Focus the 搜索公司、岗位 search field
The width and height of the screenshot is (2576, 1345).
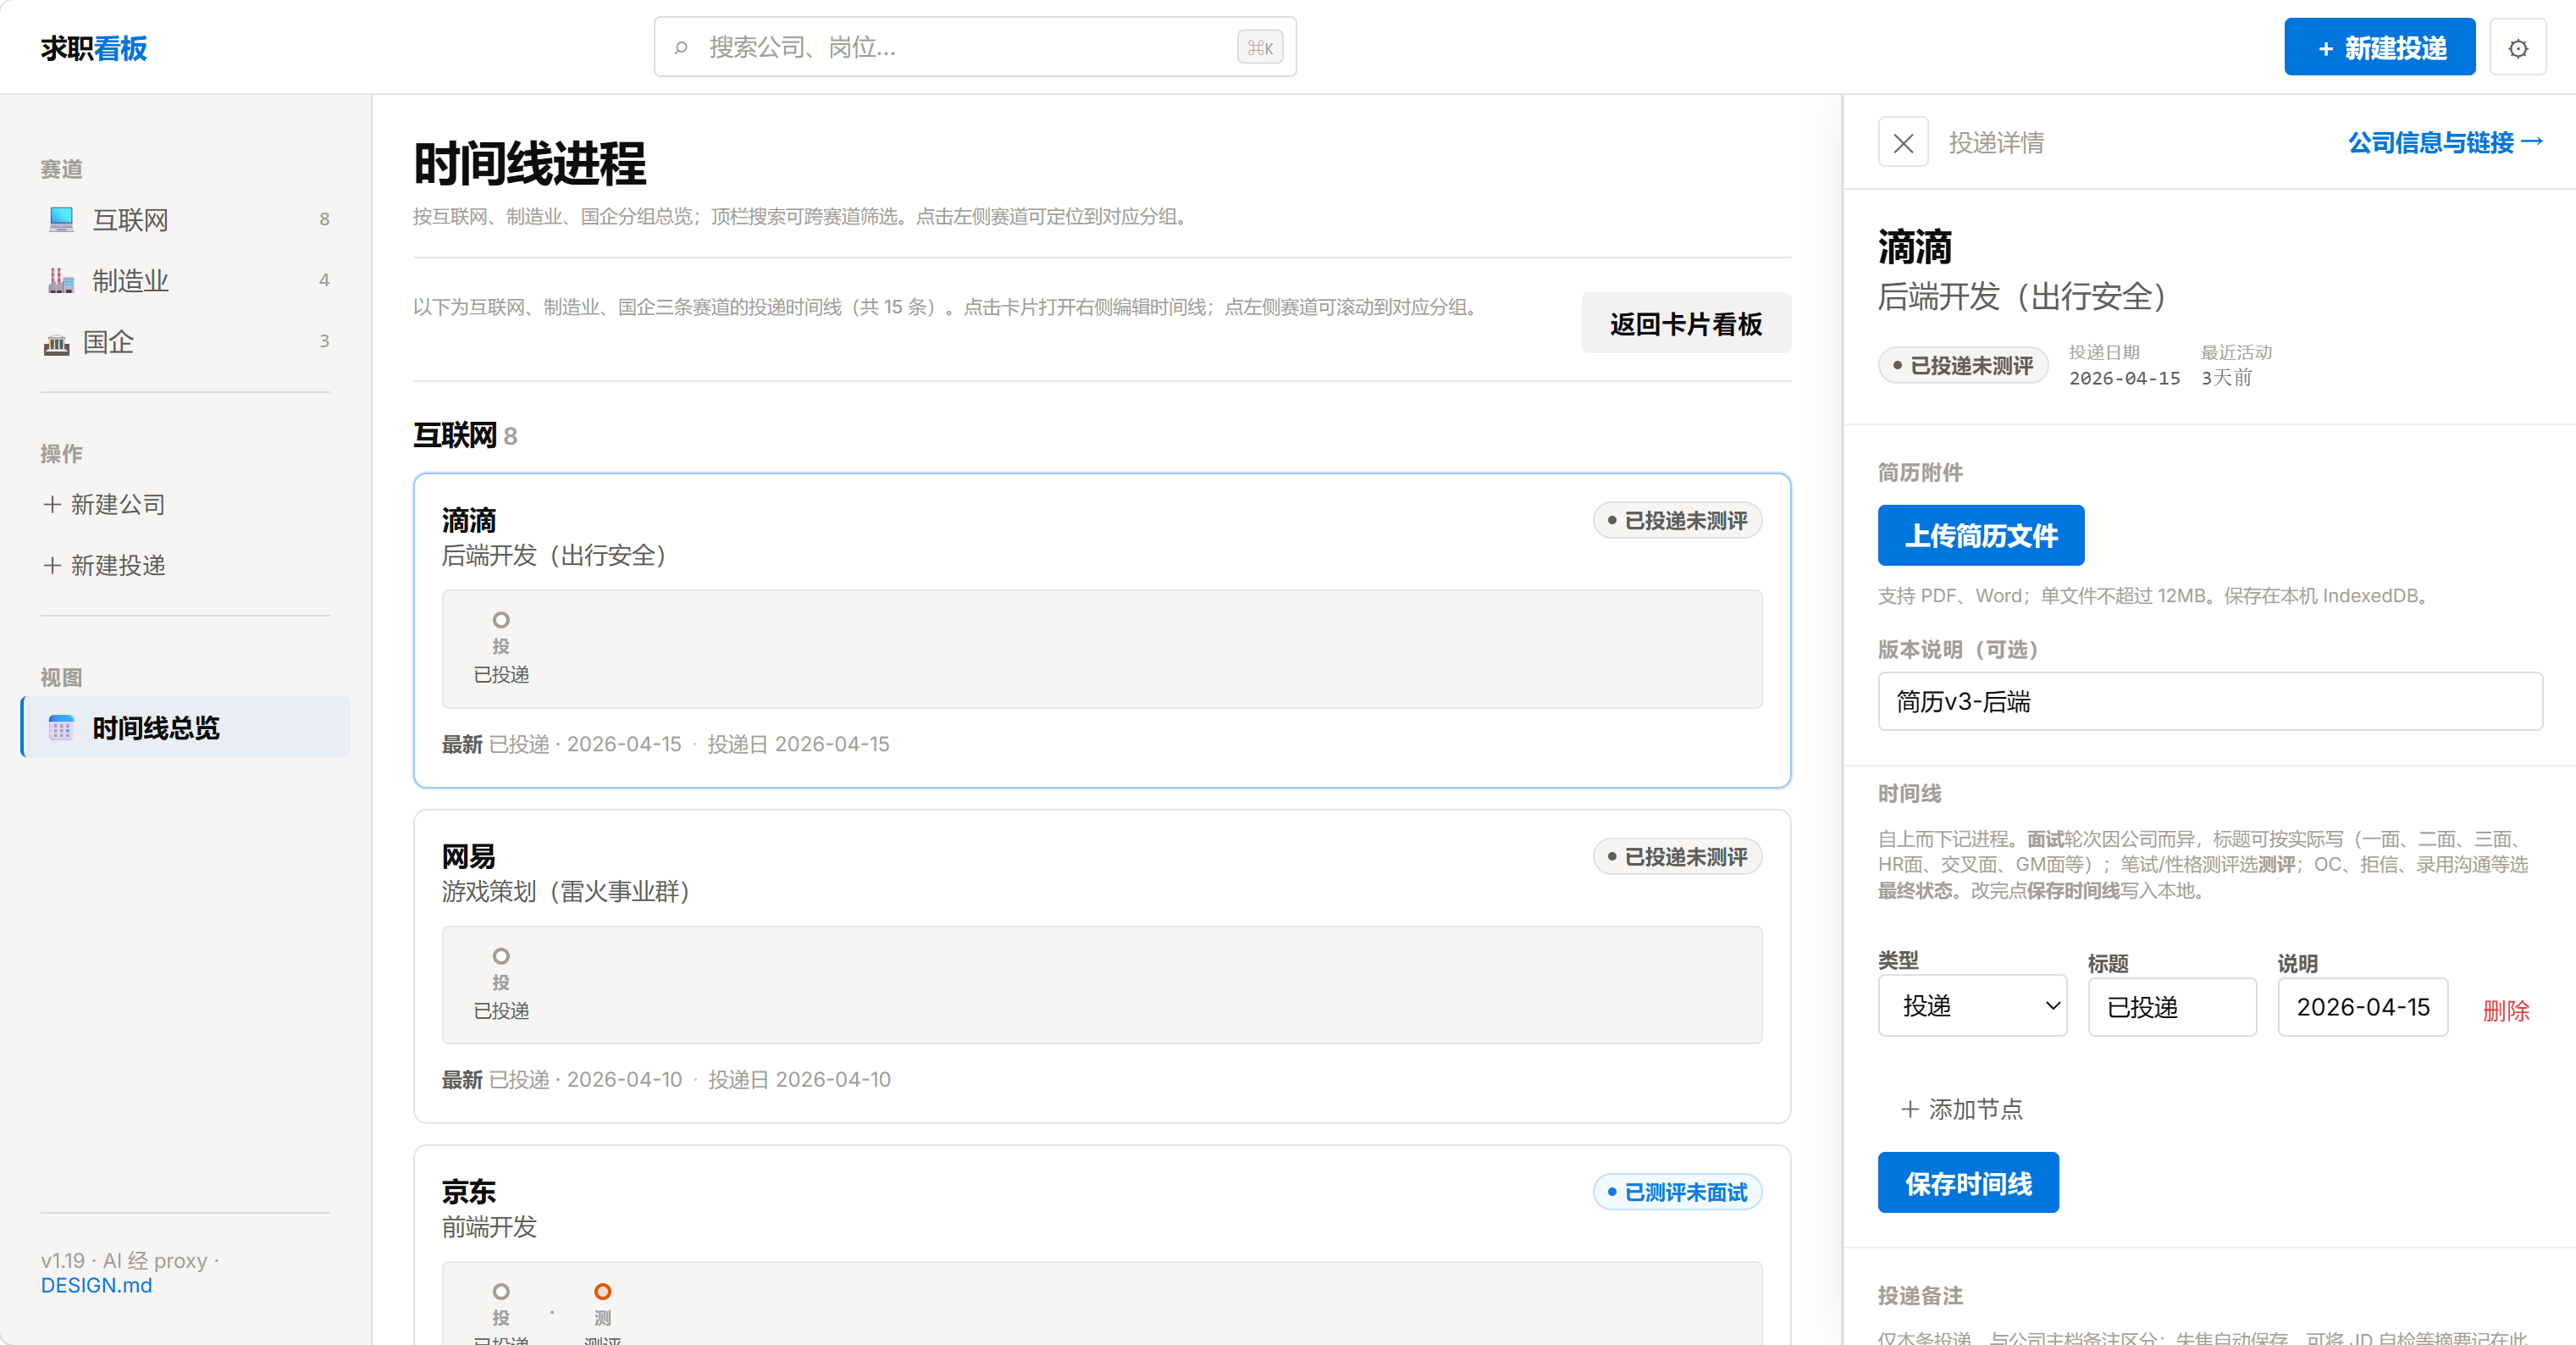pyautogui.click(x=975, y=47)
